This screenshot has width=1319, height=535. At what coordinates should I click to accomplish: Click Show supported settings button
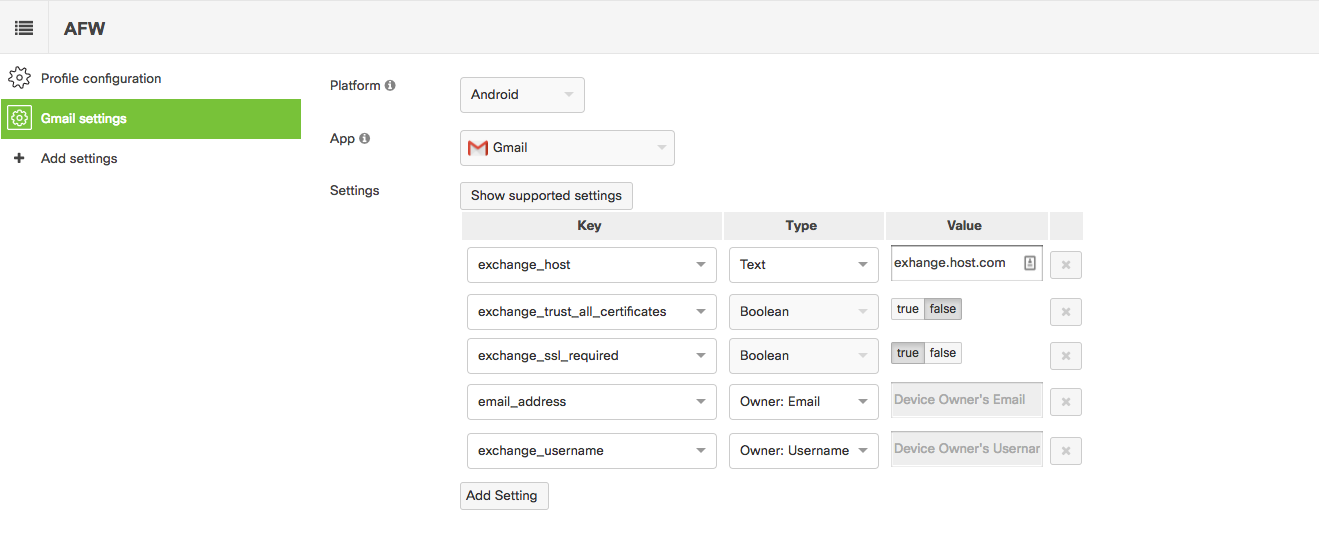coord(546,196)
